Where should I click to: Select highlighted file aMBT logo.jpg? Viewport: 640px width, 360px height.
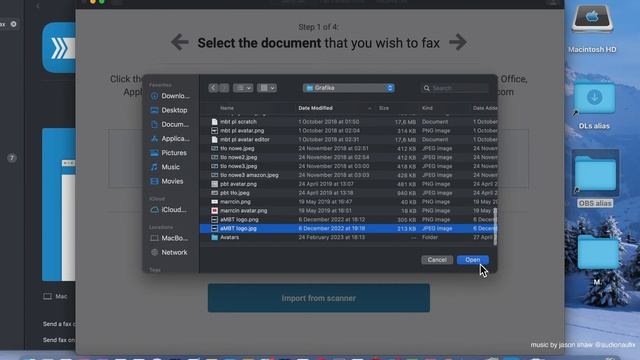click(x=348, y=229)
